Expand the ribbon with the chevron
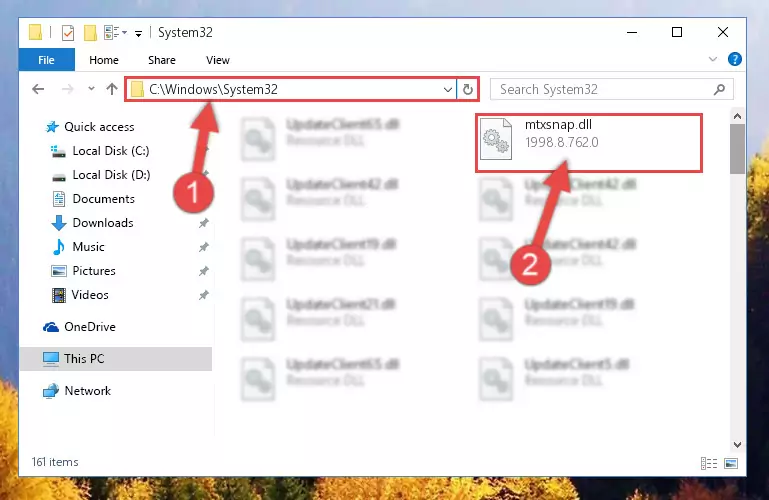This screenshot has height=500, width=769. (713, 59)
